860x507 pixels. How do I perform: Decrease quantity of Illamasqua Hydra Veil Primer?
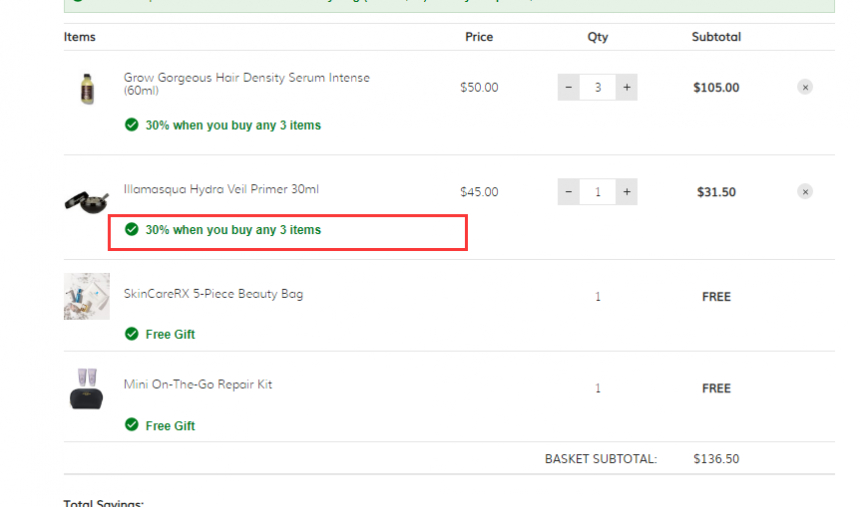(568, 191)
